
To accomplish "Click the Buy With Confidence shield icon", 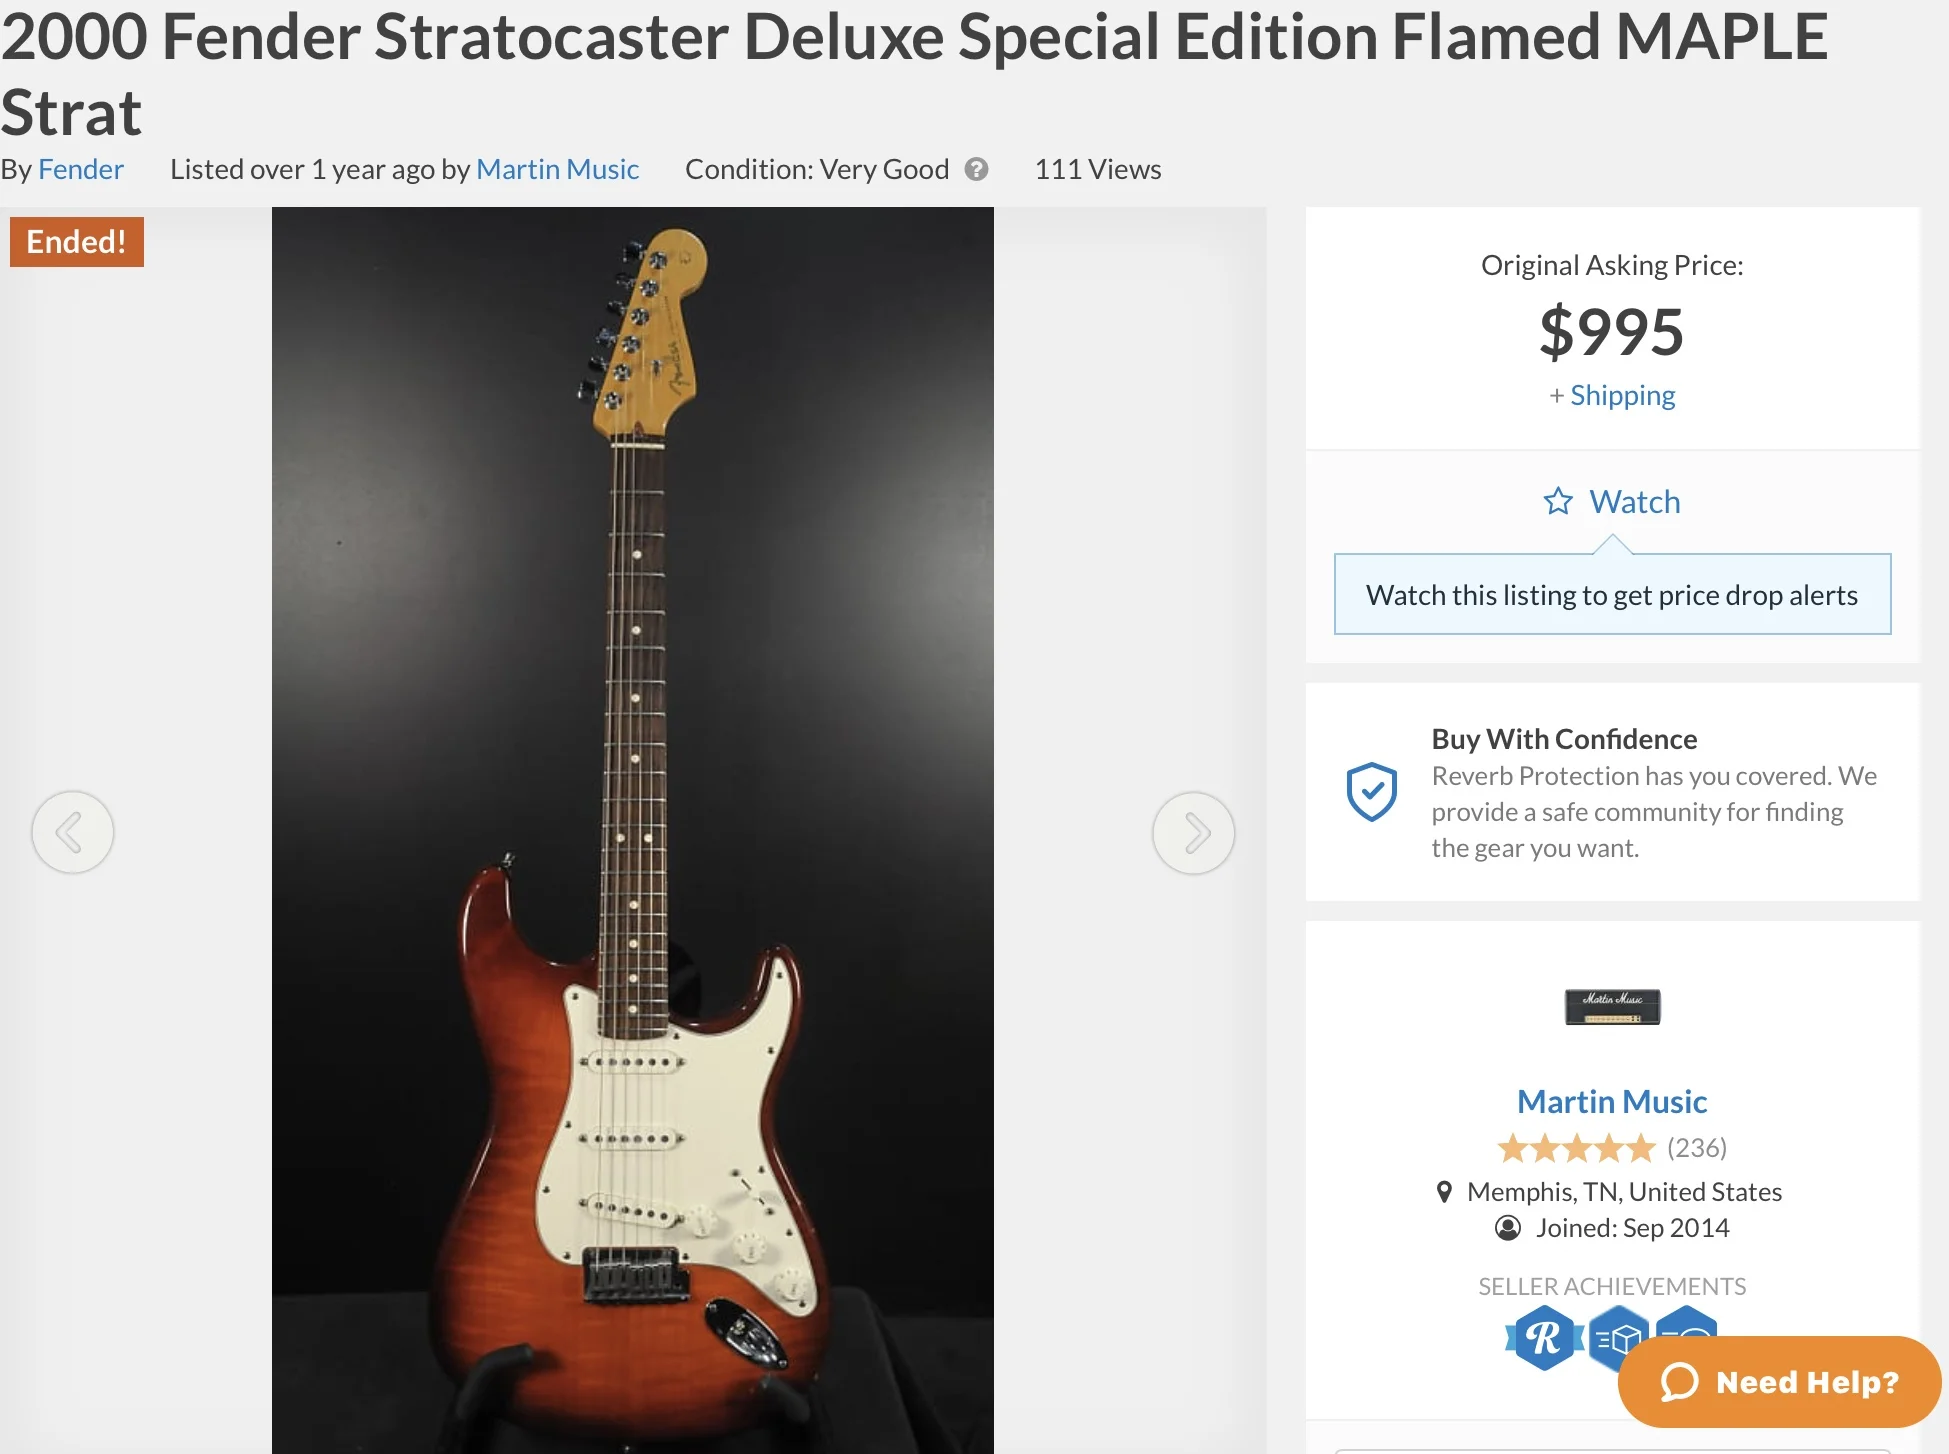I will click(1371, 792).
